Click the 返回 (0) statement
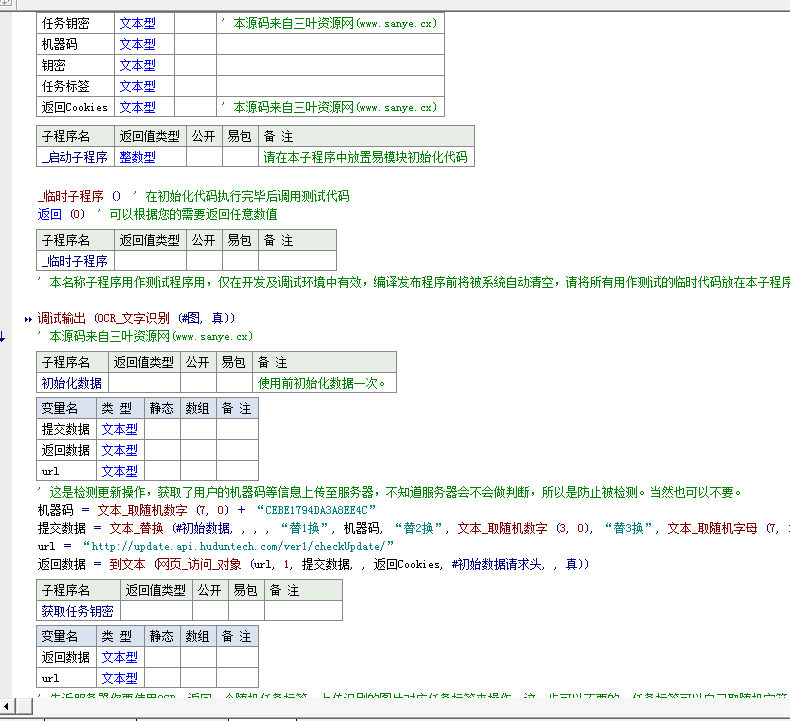 point(61,214)
